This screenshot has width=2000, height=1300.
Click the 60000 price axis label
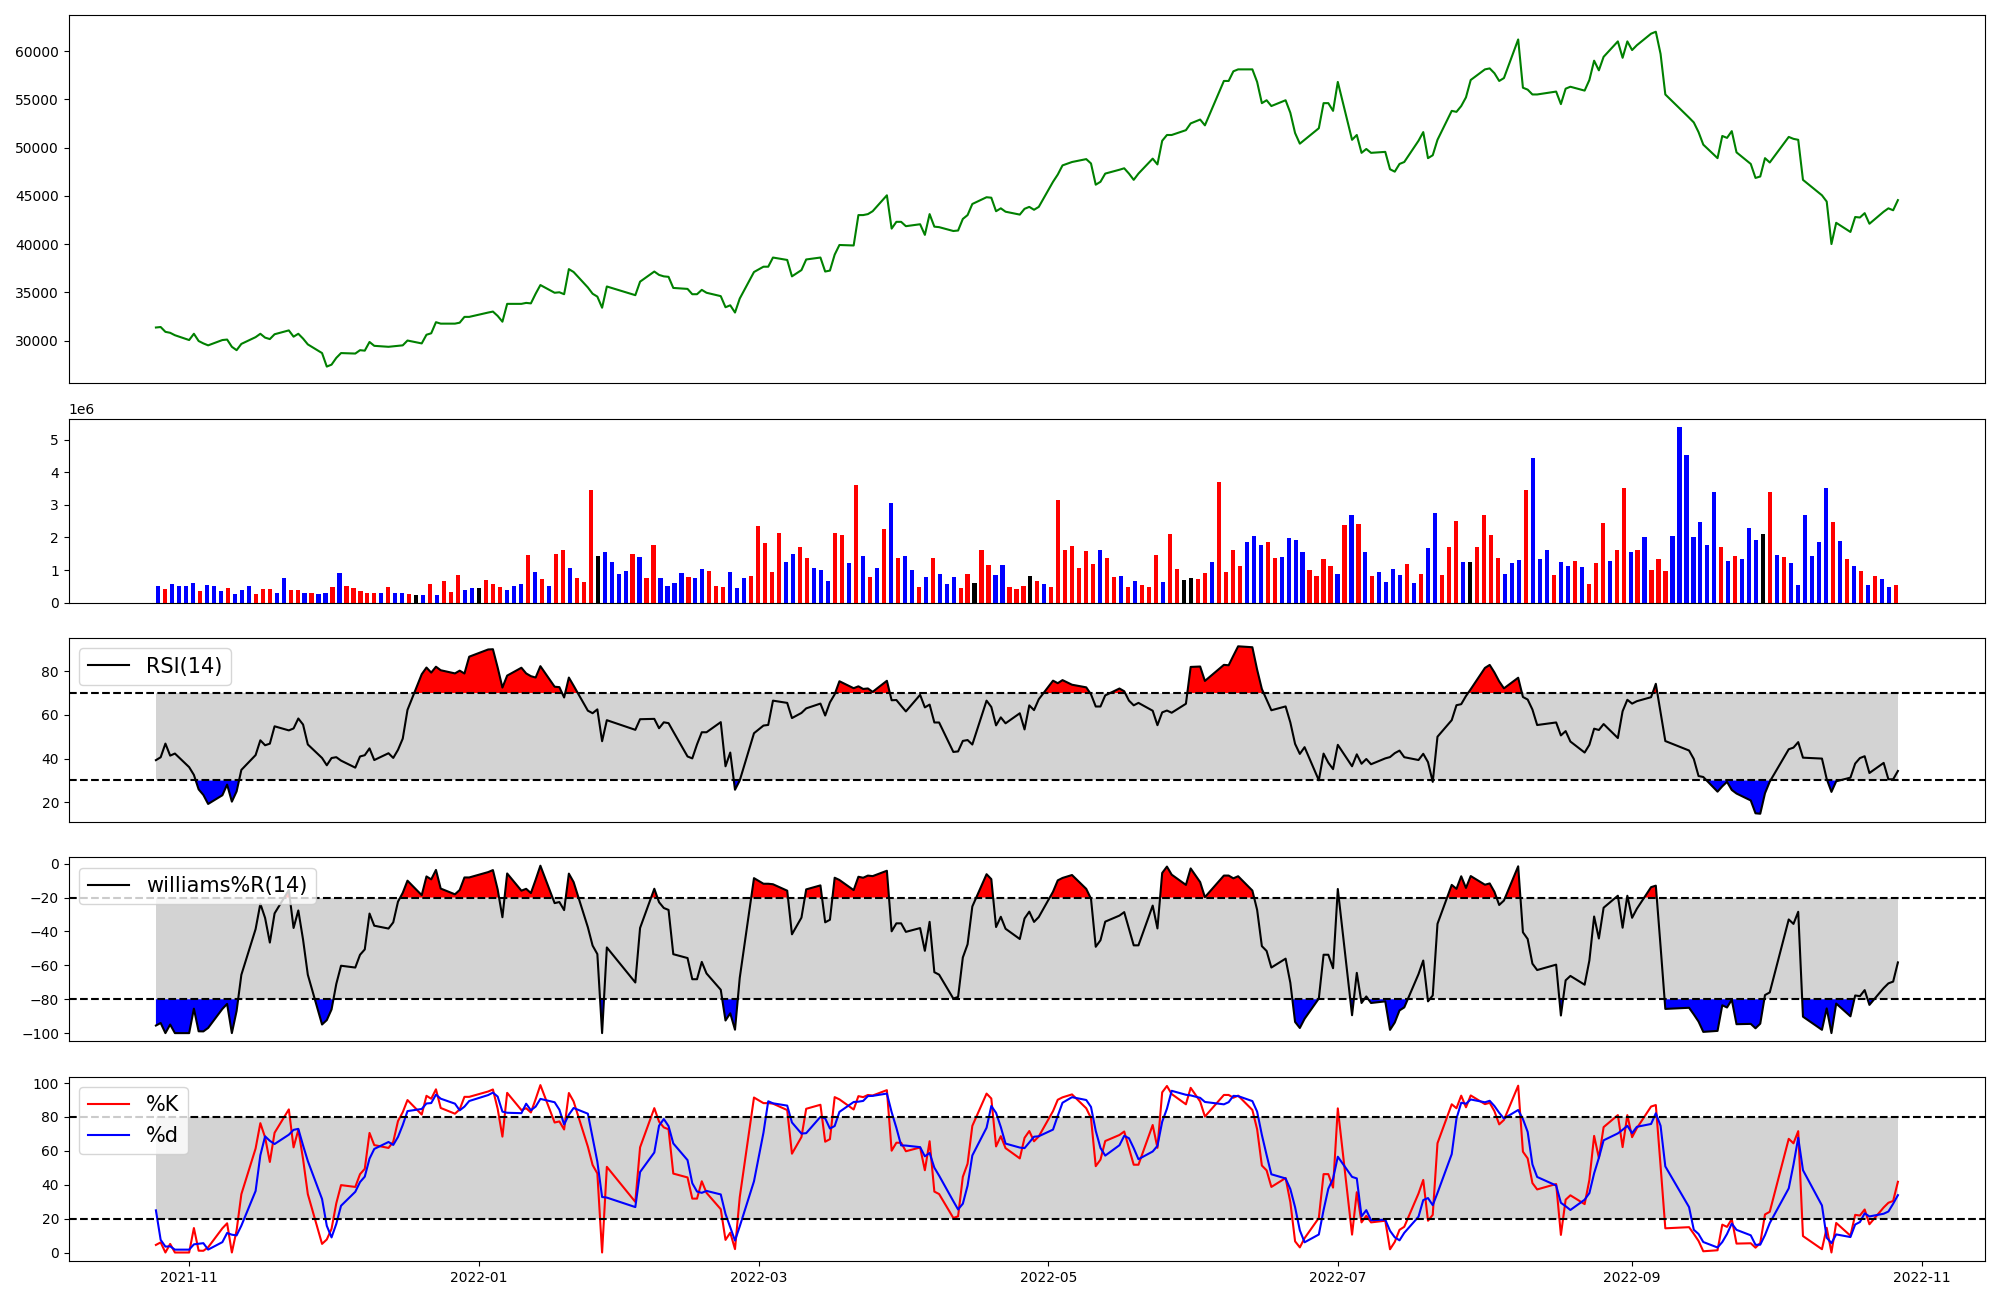pos(37,52)
